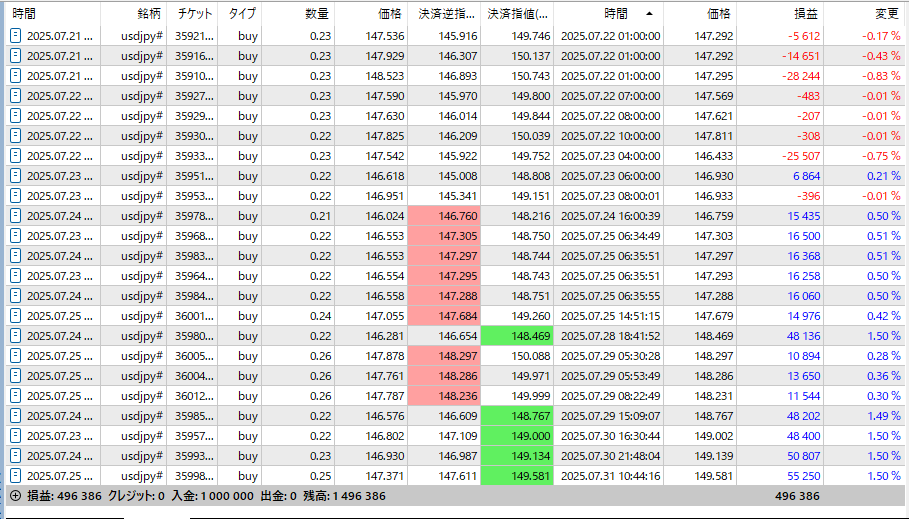Select the green take-profit cell 148.767

(517, 416)
